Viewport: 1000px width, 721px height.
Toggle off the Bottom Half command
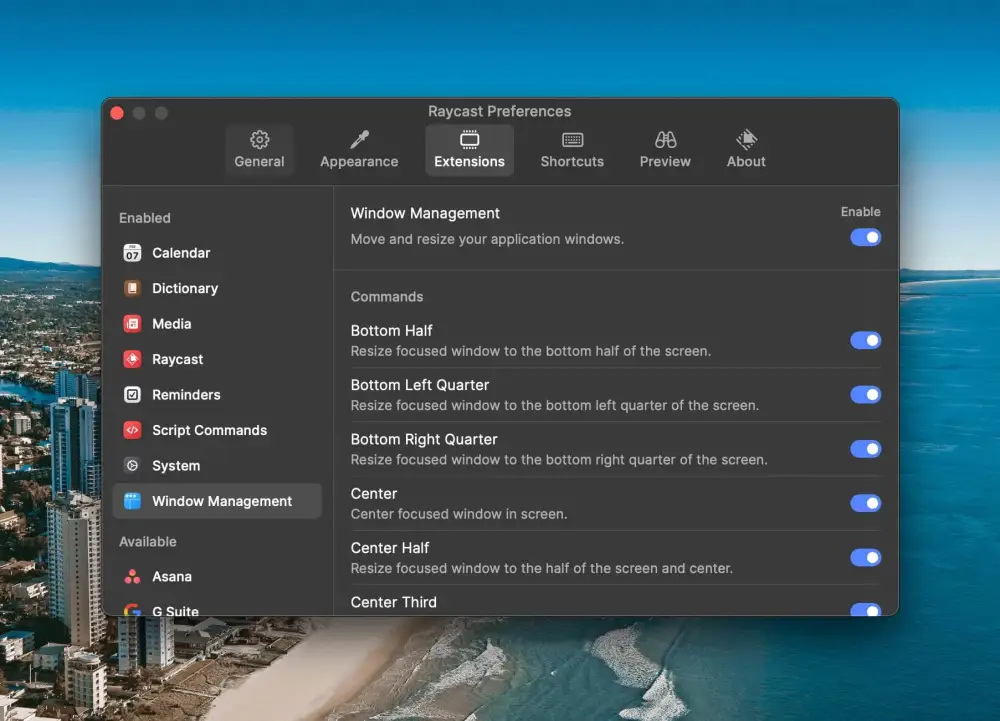[x=865, y=340]
